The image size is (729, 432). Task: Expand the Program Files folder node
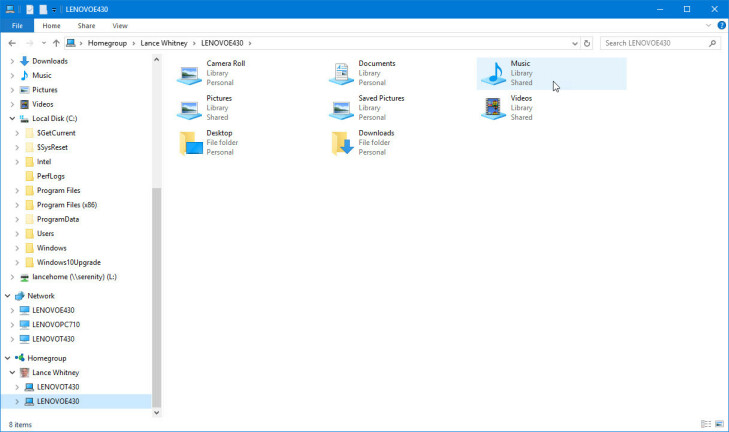[17, 191]
